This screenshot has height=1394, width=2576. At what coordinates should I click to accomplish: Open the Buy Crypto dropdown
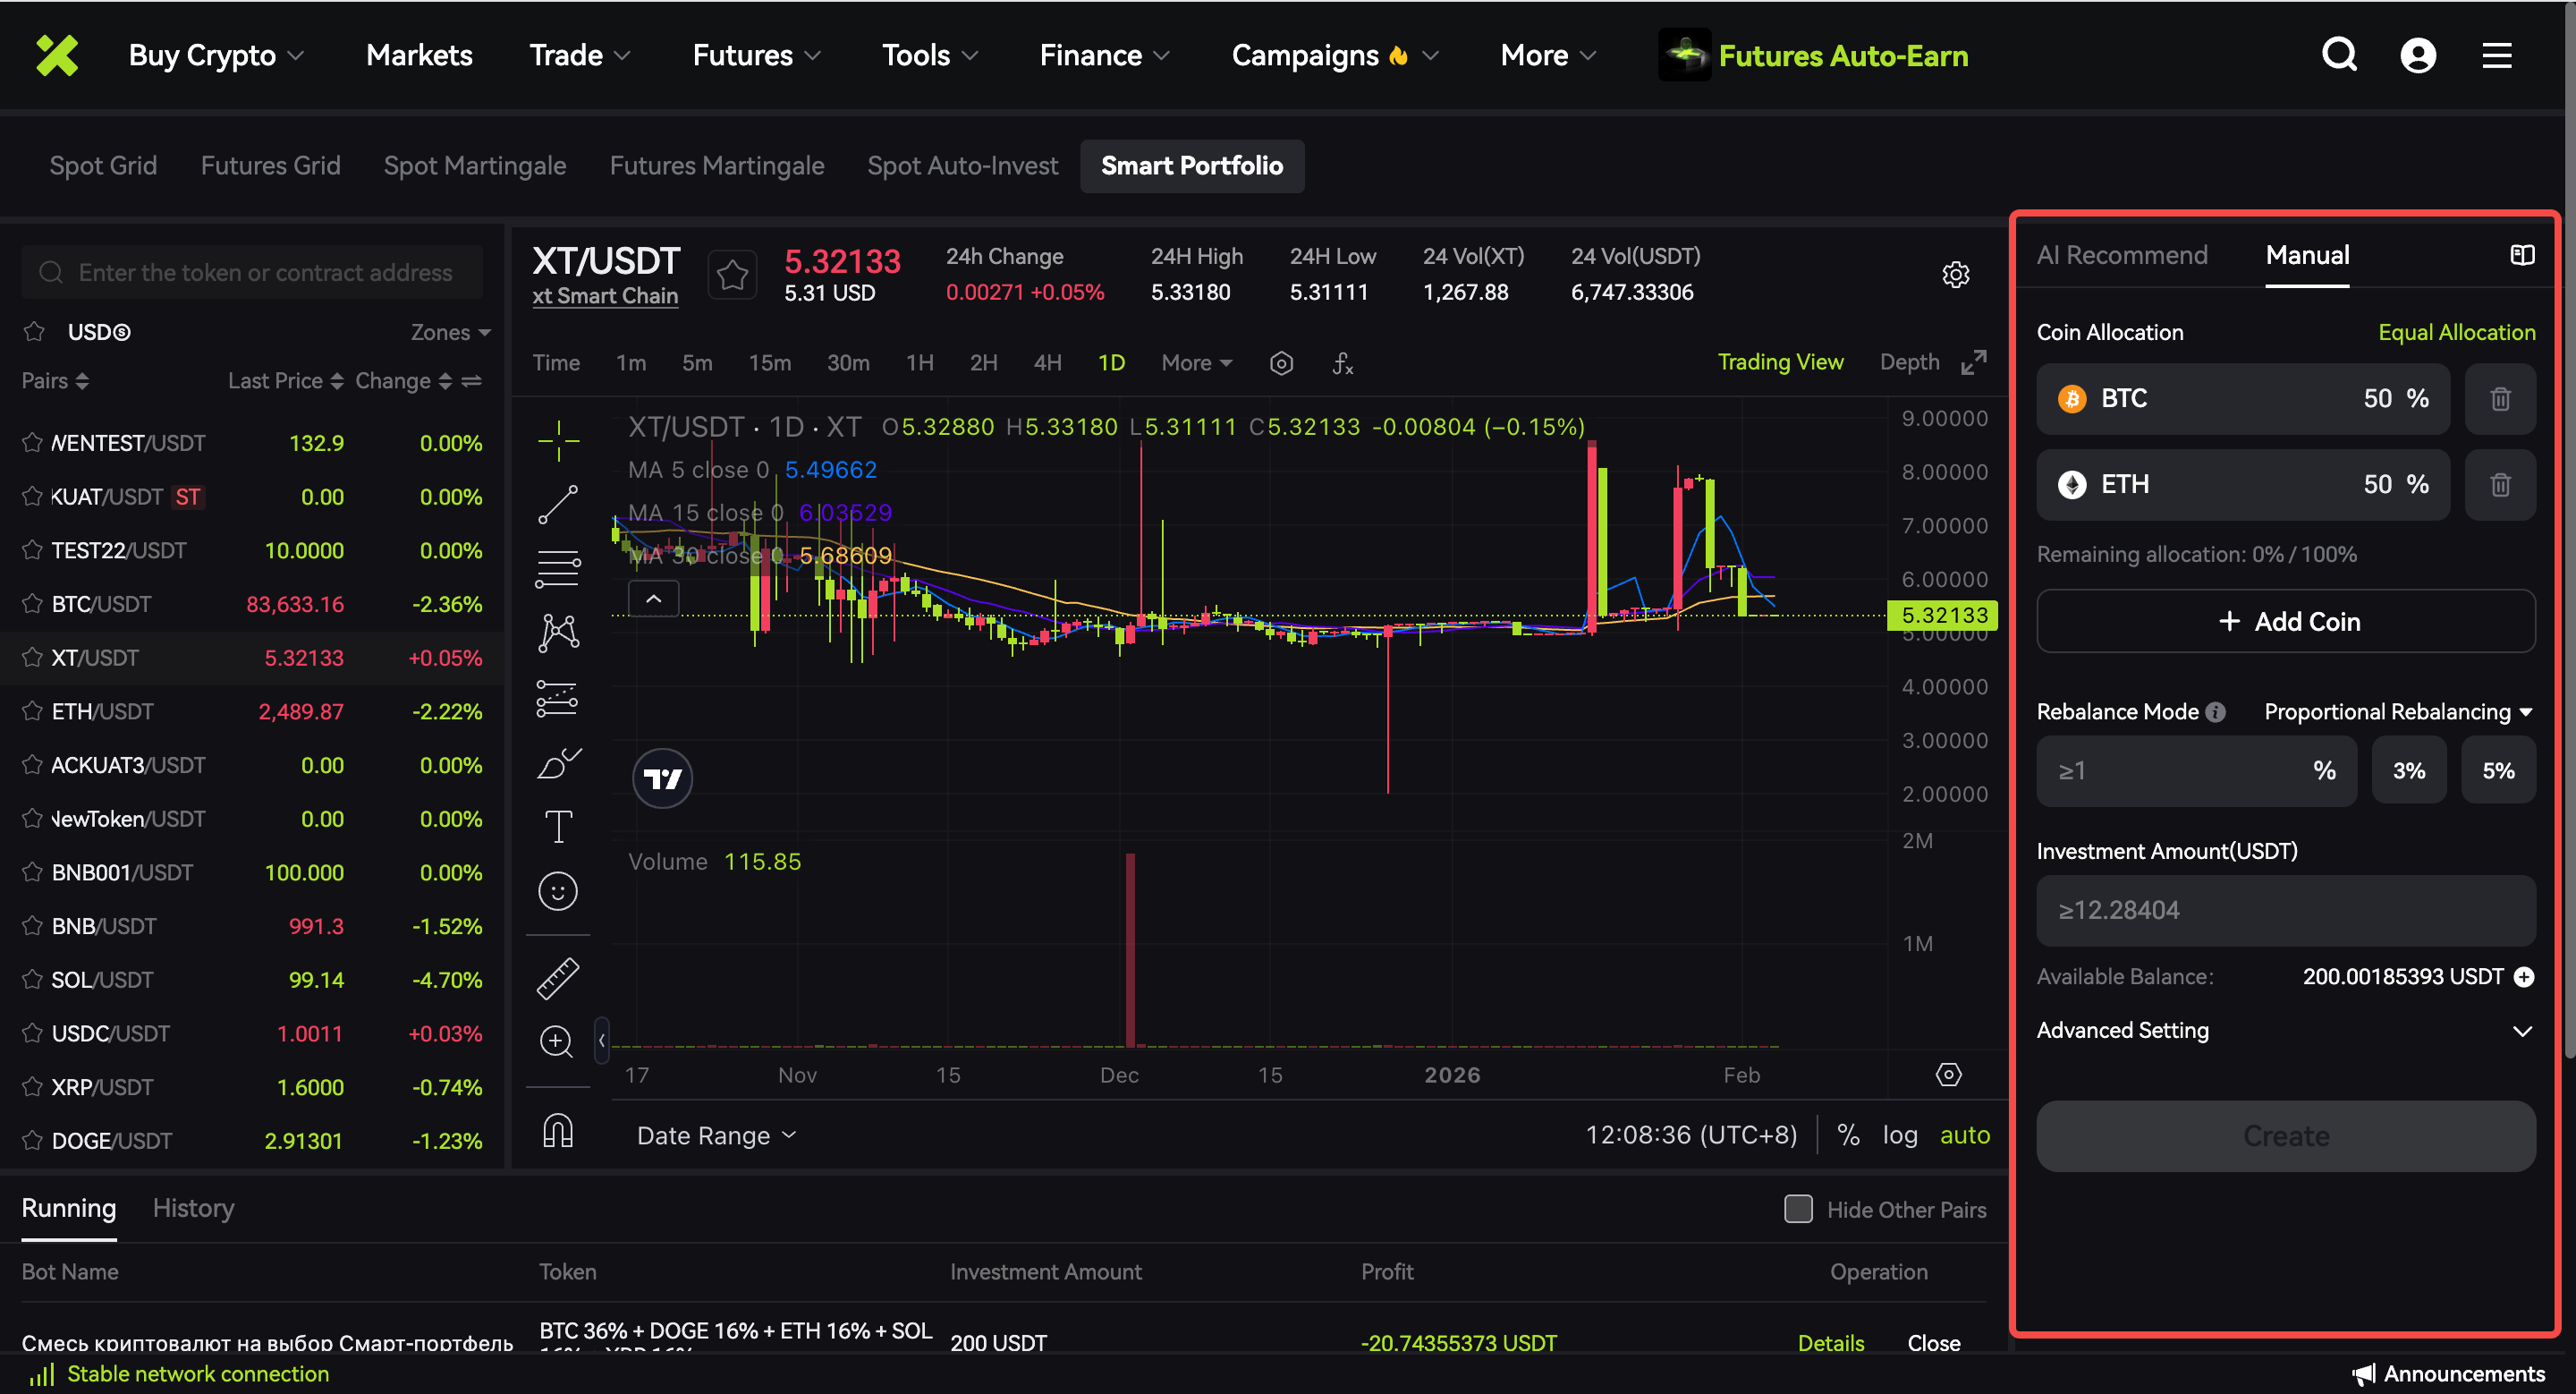click(216, 55)
